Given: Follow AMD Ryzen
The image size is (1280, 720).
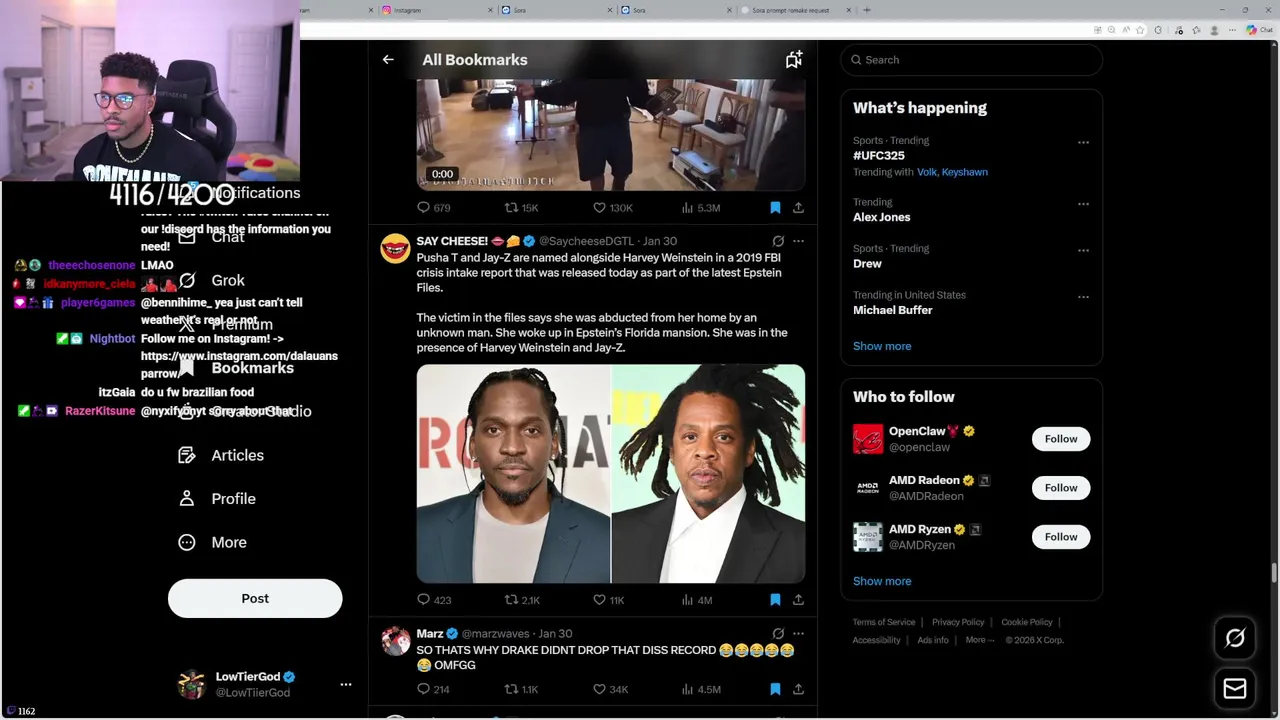Looking at the screenshot, I should click(1061, 537).
